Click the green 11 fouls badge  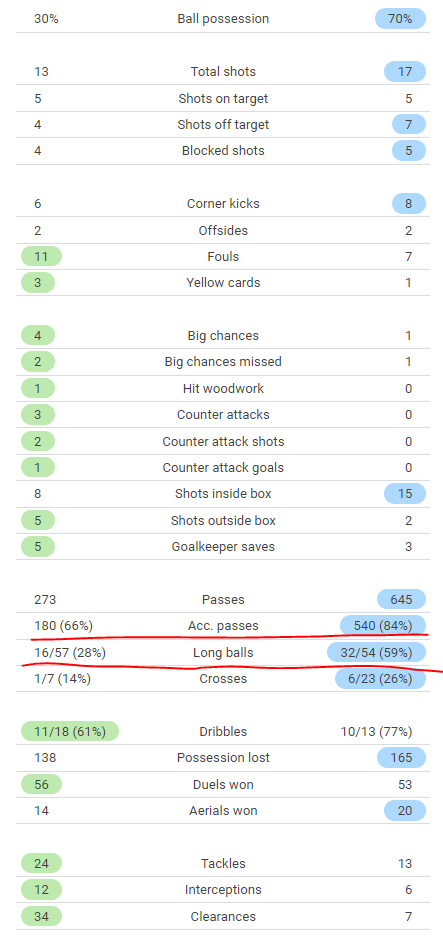click(41, 256)
